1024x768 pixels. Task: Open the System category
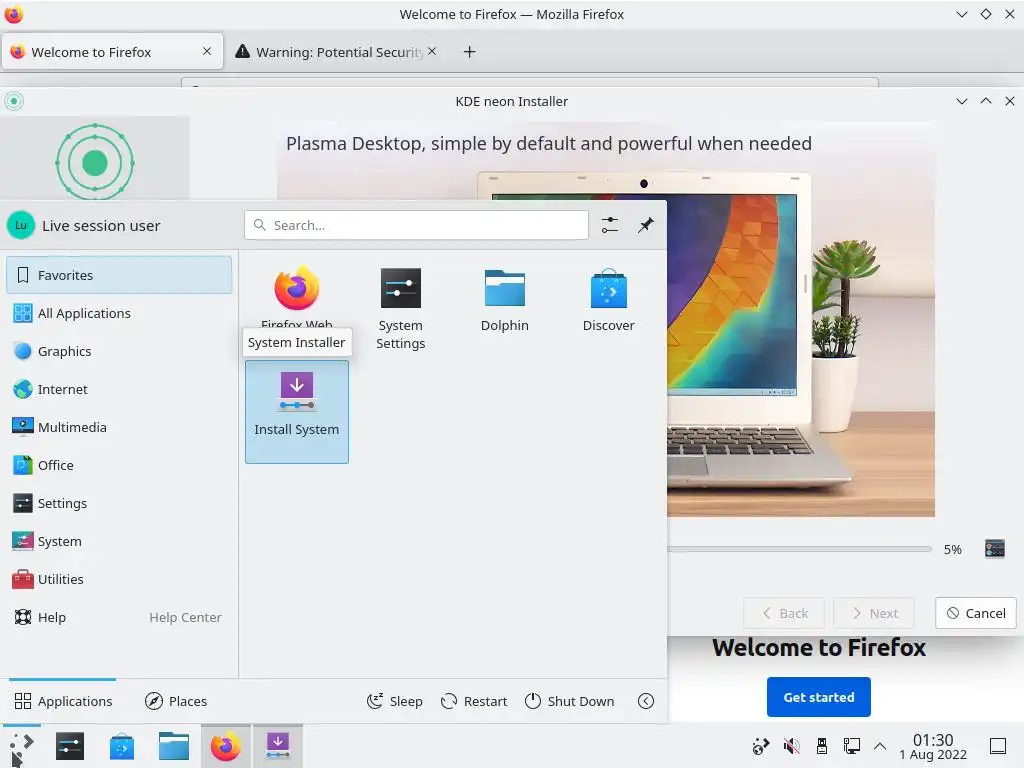[119, 541]
